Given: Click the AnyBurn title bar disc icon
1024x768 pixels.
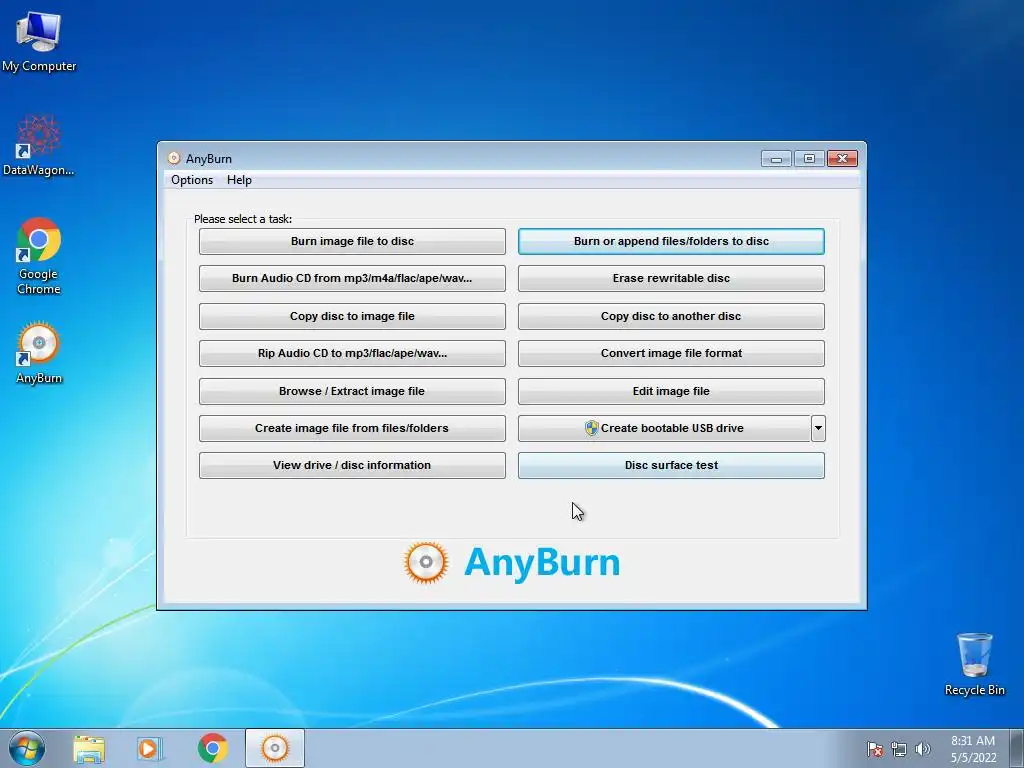Looking at the screenshot, I should pos(174,158).
